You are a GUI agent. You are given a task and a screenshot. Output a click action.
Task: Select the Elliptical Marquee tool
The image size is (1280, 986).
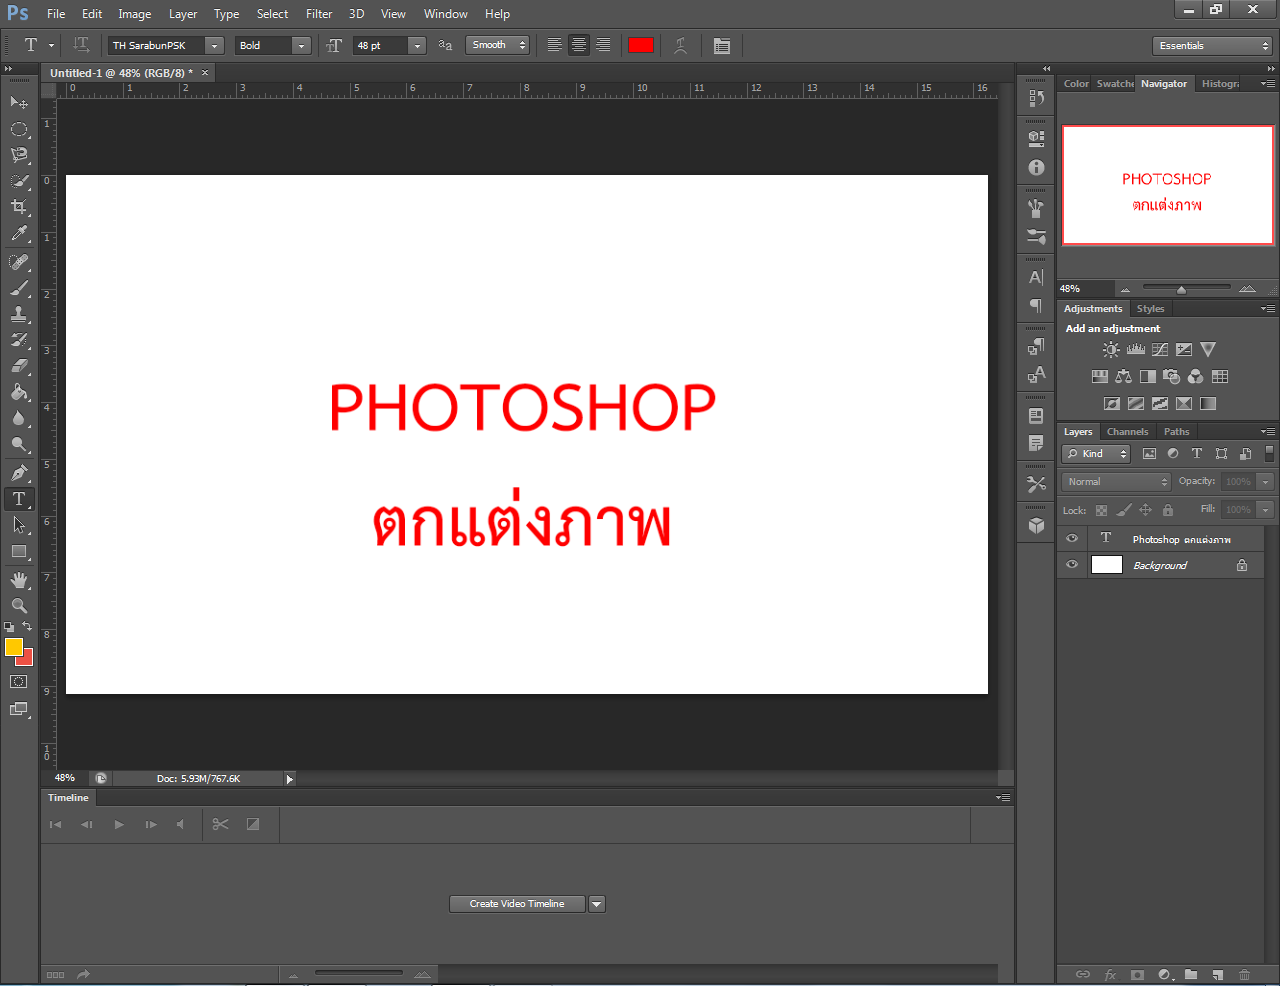point(19,129)
